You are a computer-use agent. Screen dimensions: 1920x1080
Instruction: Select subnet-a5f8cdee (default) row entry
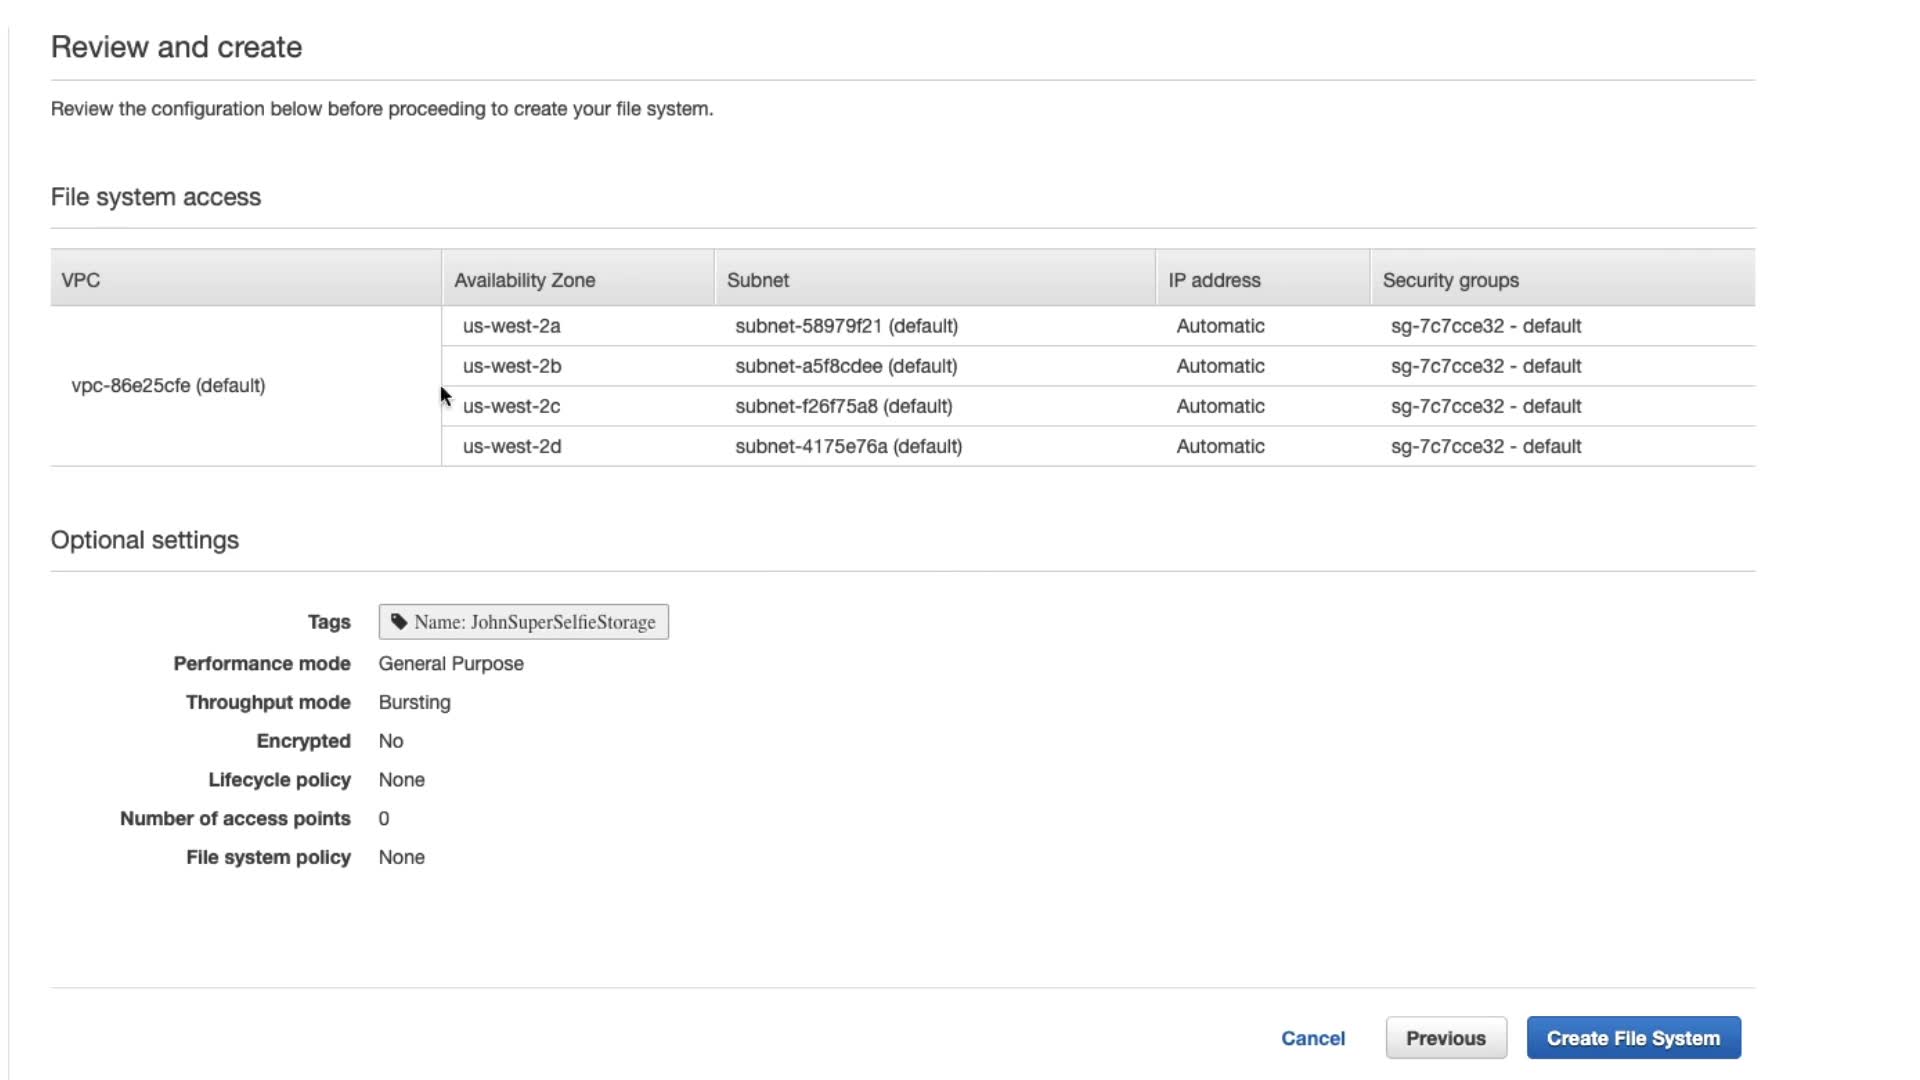(x=846, y=366)
